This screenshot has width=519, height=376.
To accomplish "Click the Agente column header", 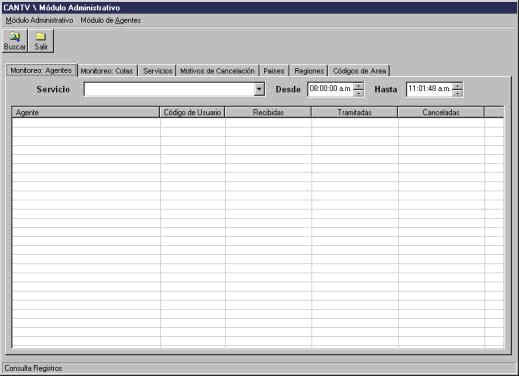I will 86,112.
